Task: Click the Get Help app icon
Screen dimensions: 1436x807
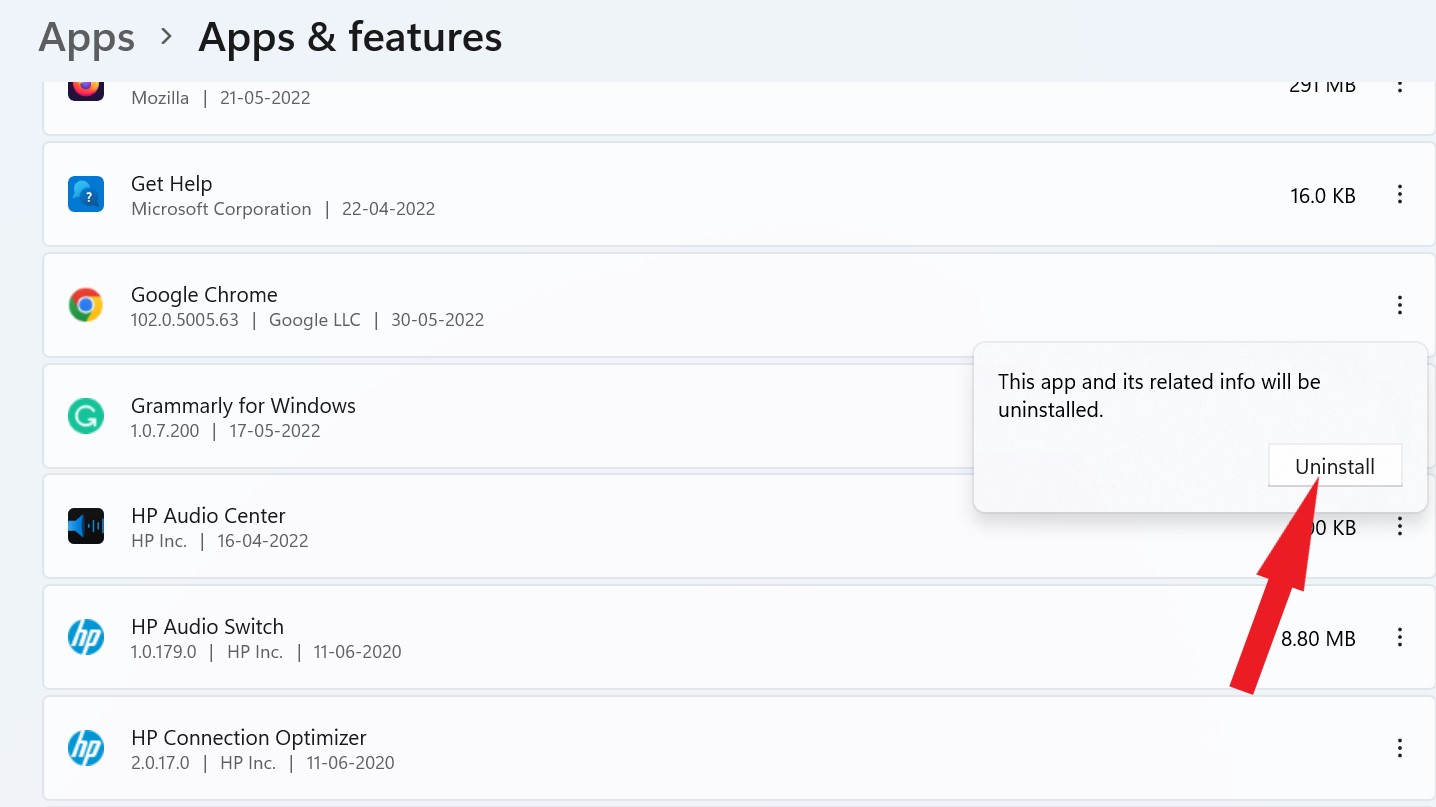Action: point(86,194)
